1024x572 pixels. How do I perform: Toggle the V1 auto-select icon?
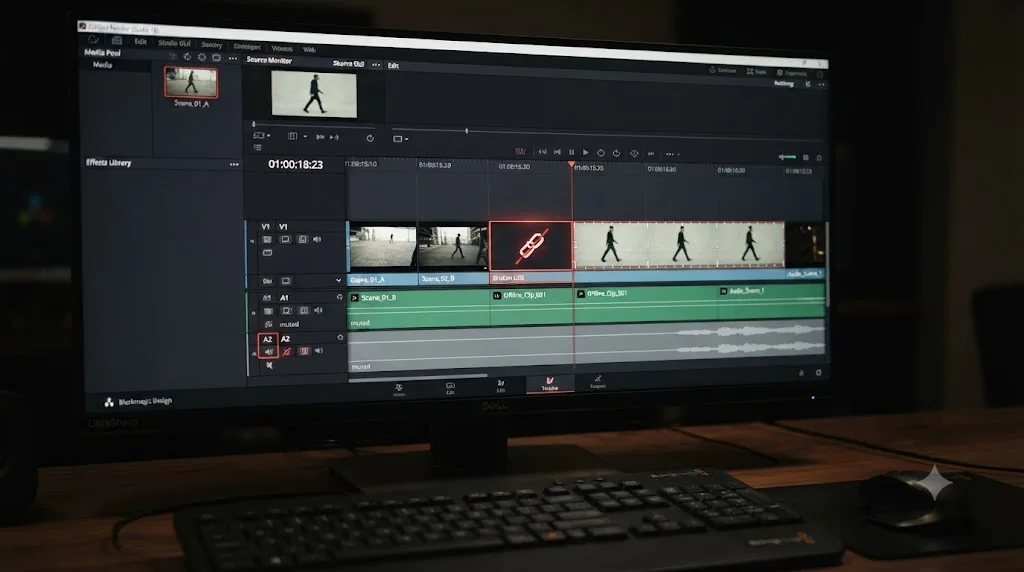[x=302, y=240]
